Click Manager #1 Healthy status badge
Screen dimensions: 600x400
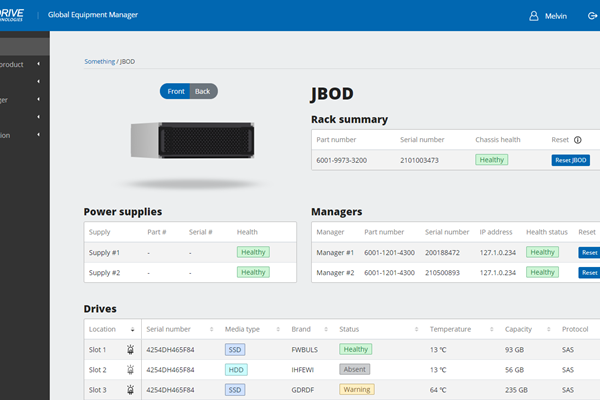[x=543, y=252]
